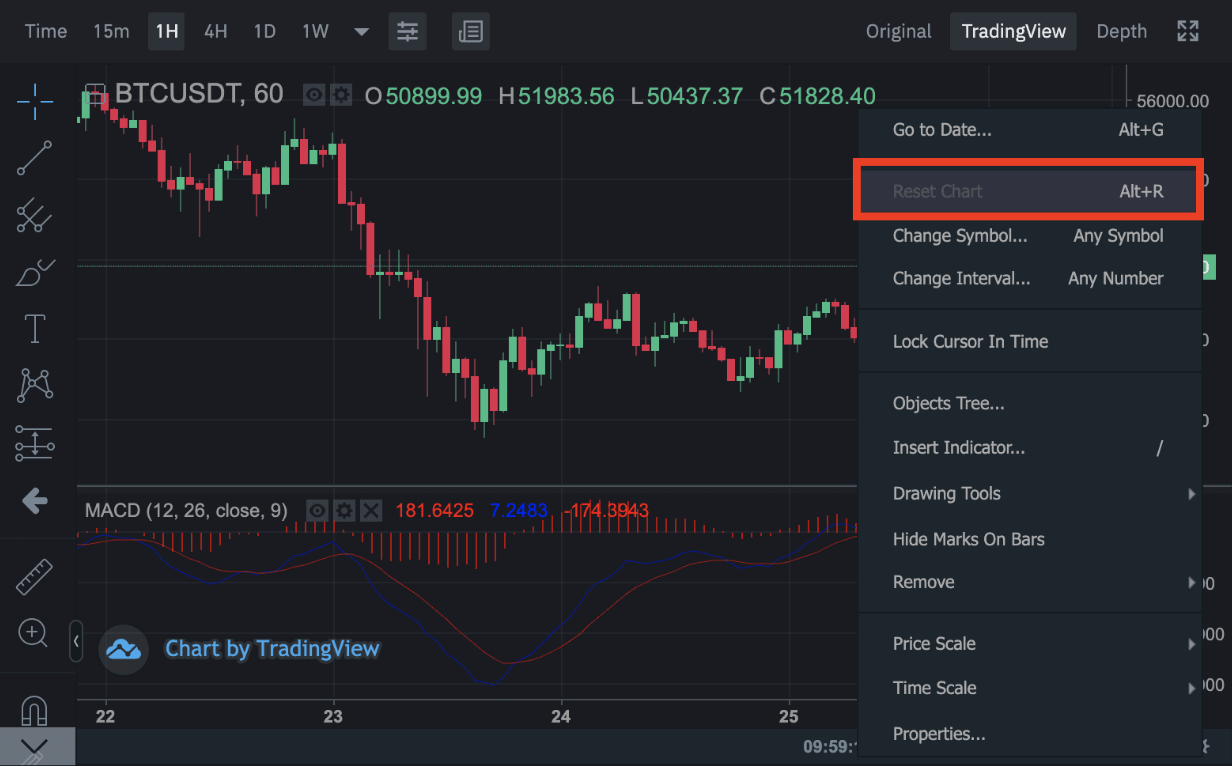Viewport: 1232px width, 766px height.
Task: Collapse the left drawing toolbar
Action: [76, 641]
